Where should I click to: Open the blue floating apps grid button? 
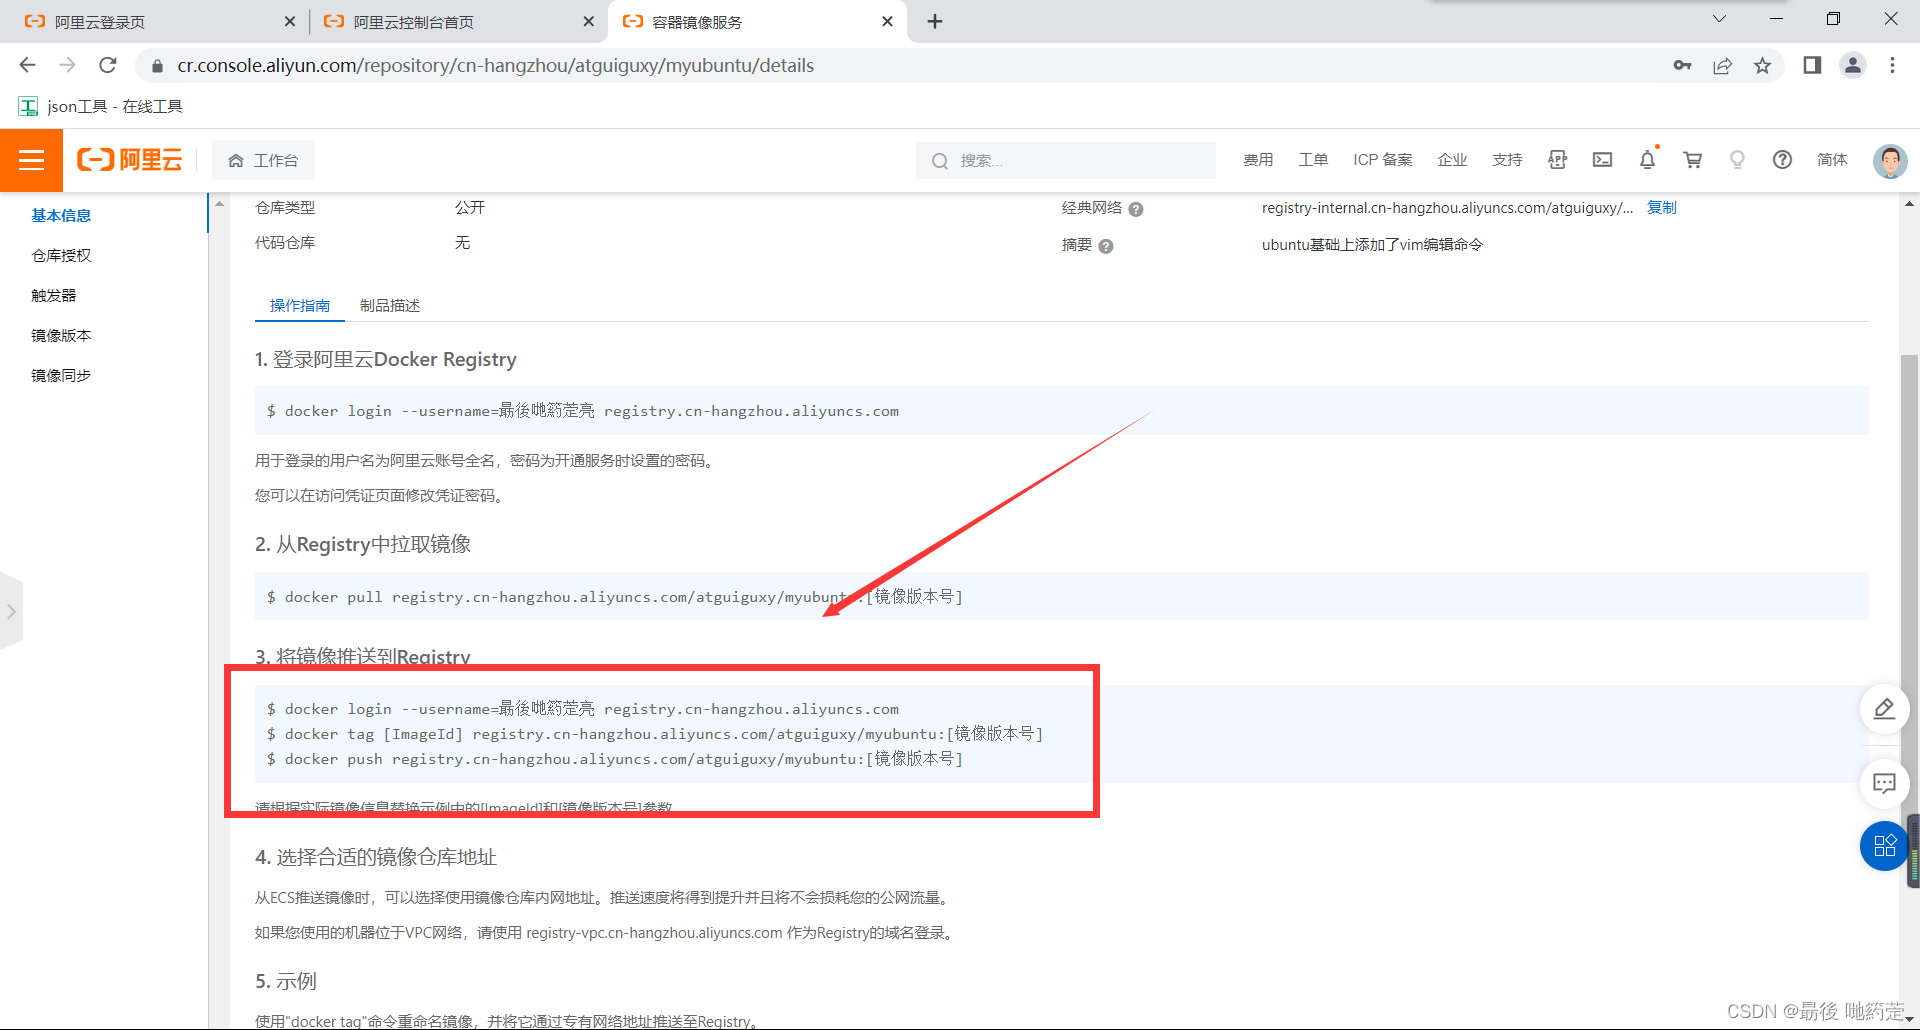point(1884,846)
